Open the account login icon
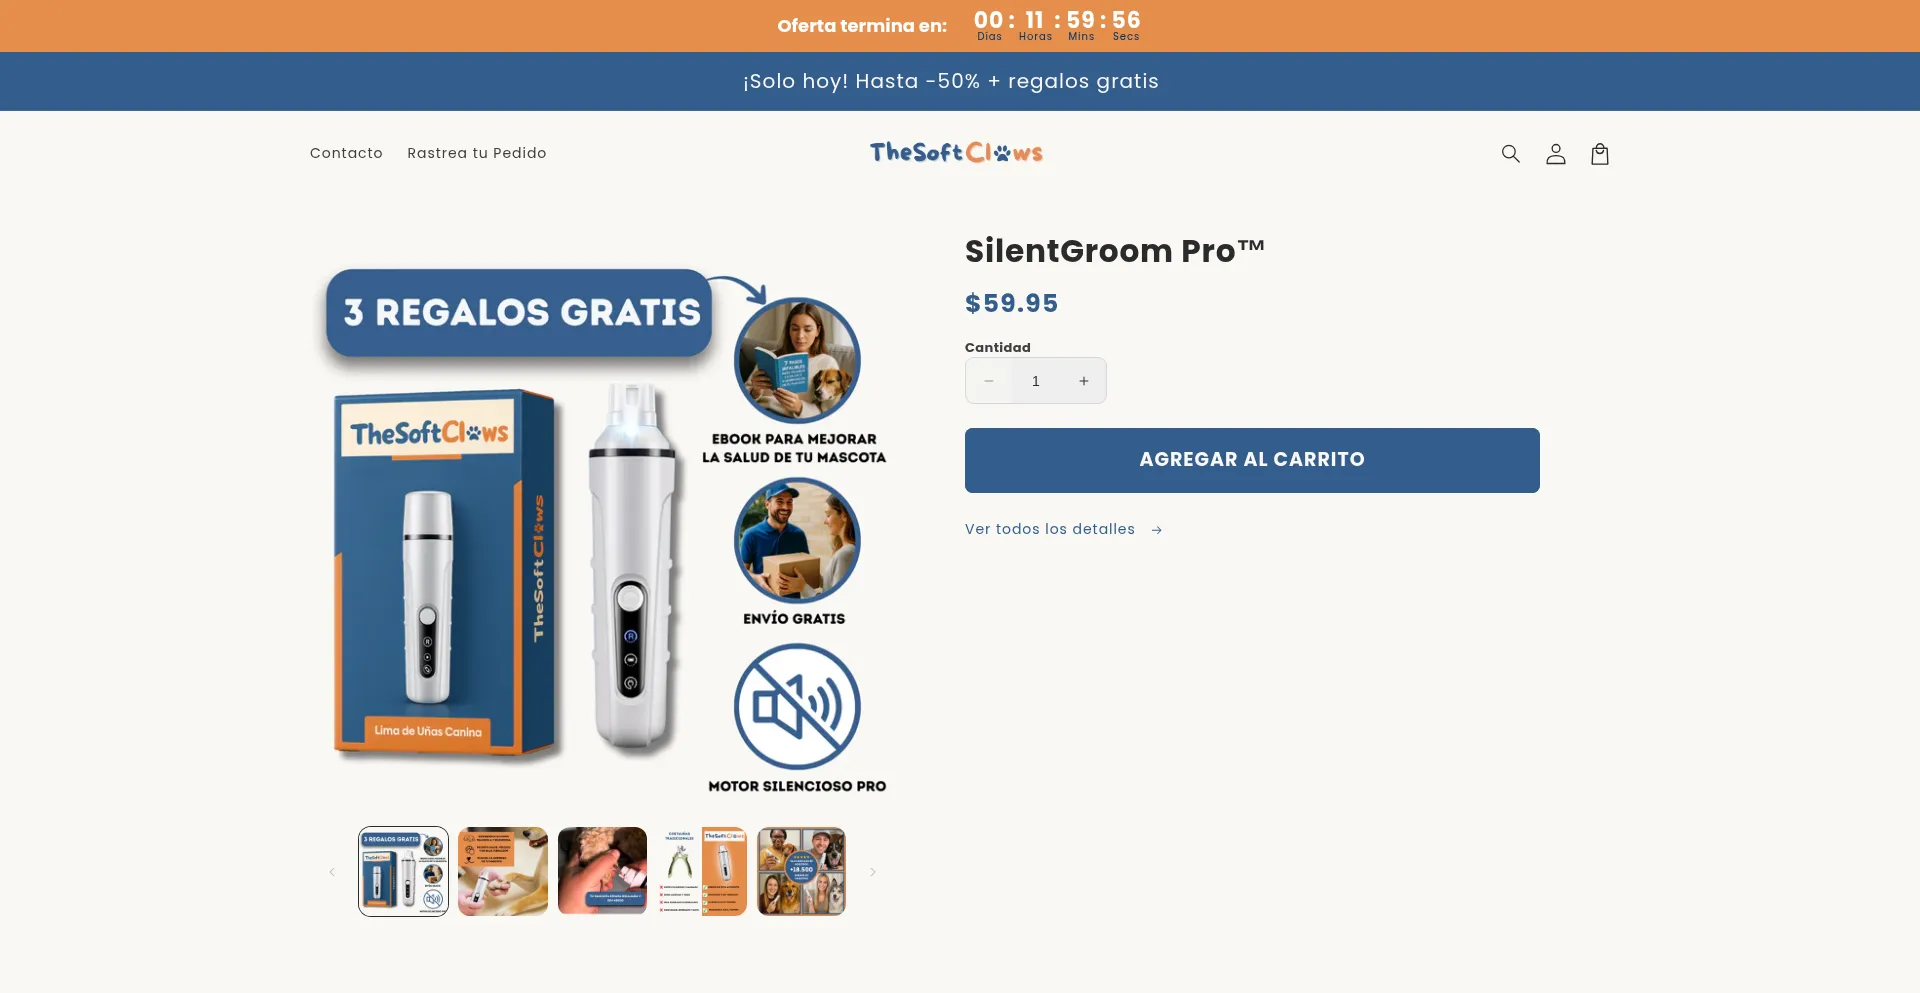This screenshot has height=993, width=1920. tap(1555, 153)
